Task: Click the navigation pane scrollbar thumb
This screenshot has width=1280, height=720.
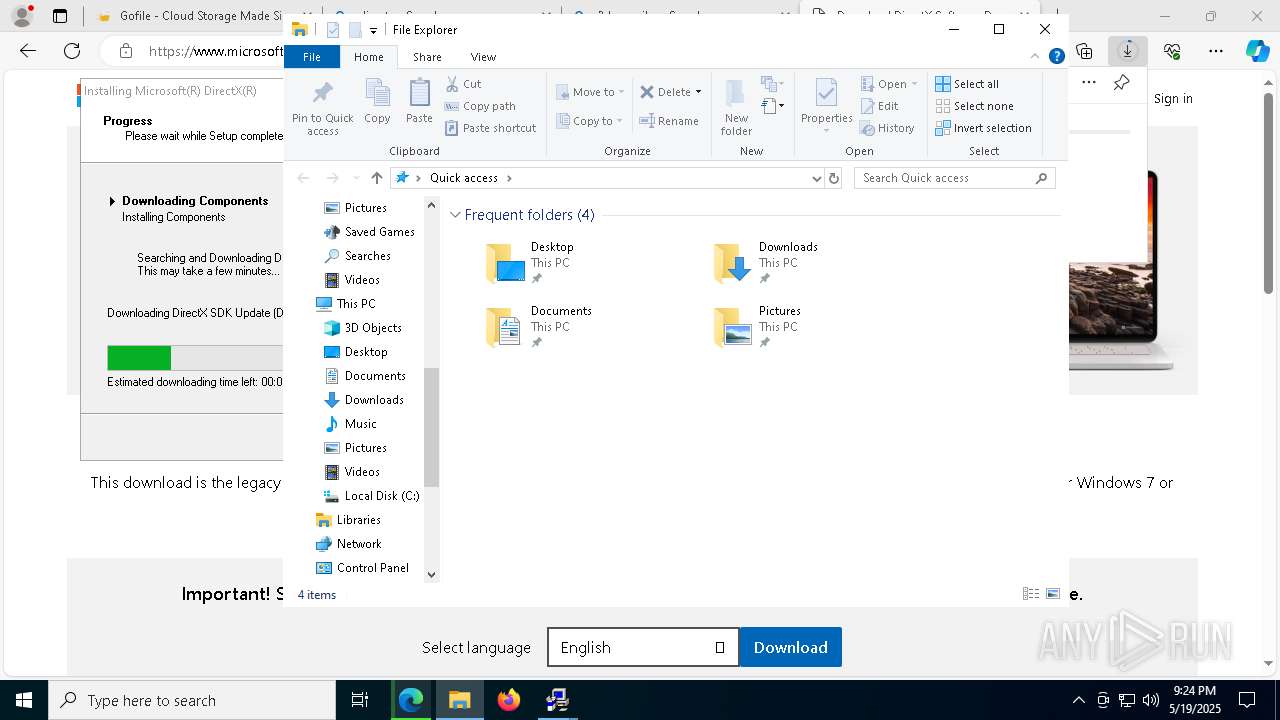Action: tap(432, 427)
